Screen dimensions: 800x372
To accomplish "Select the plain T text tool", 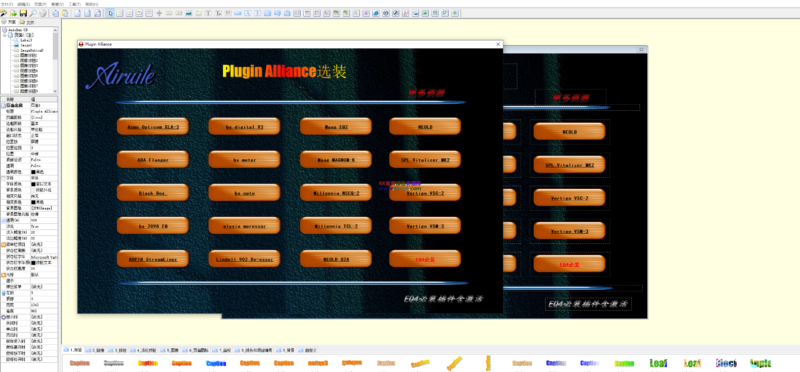I will pos(208,13).
